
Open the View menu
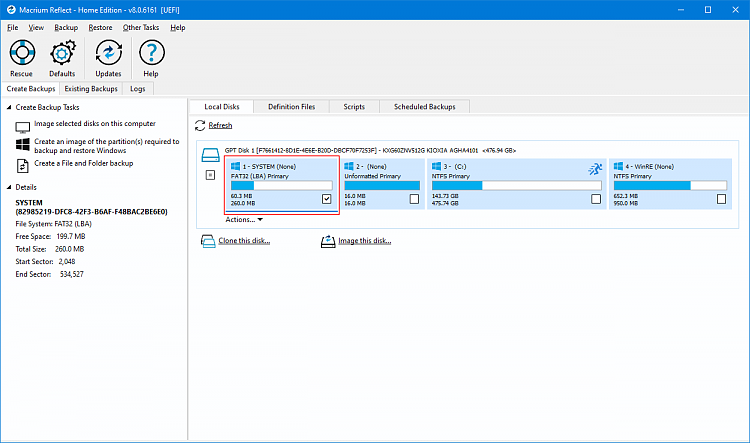pyautogui.click(x=36, y=28)
